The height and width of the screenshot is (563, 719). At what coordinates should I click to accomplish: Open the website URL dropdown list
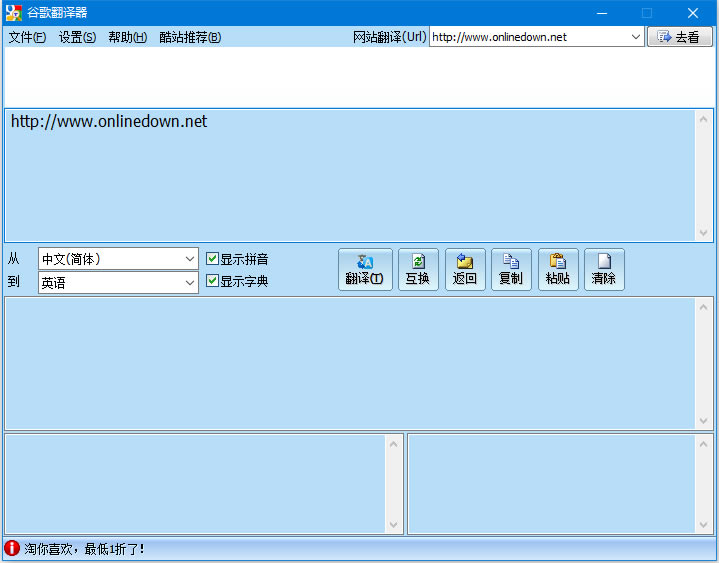pos(636,37)
